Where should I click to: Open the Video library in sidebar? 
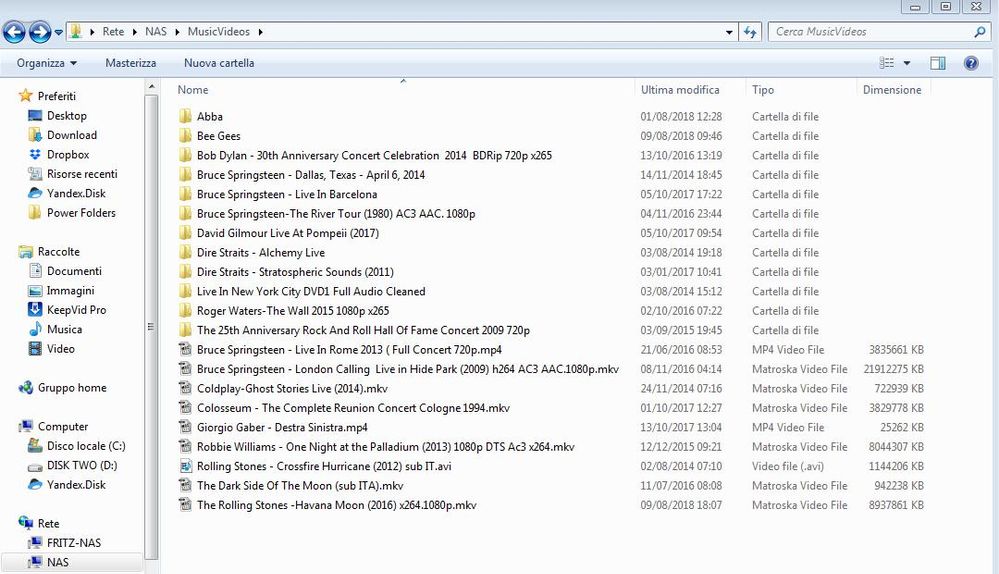pos(61,349)
